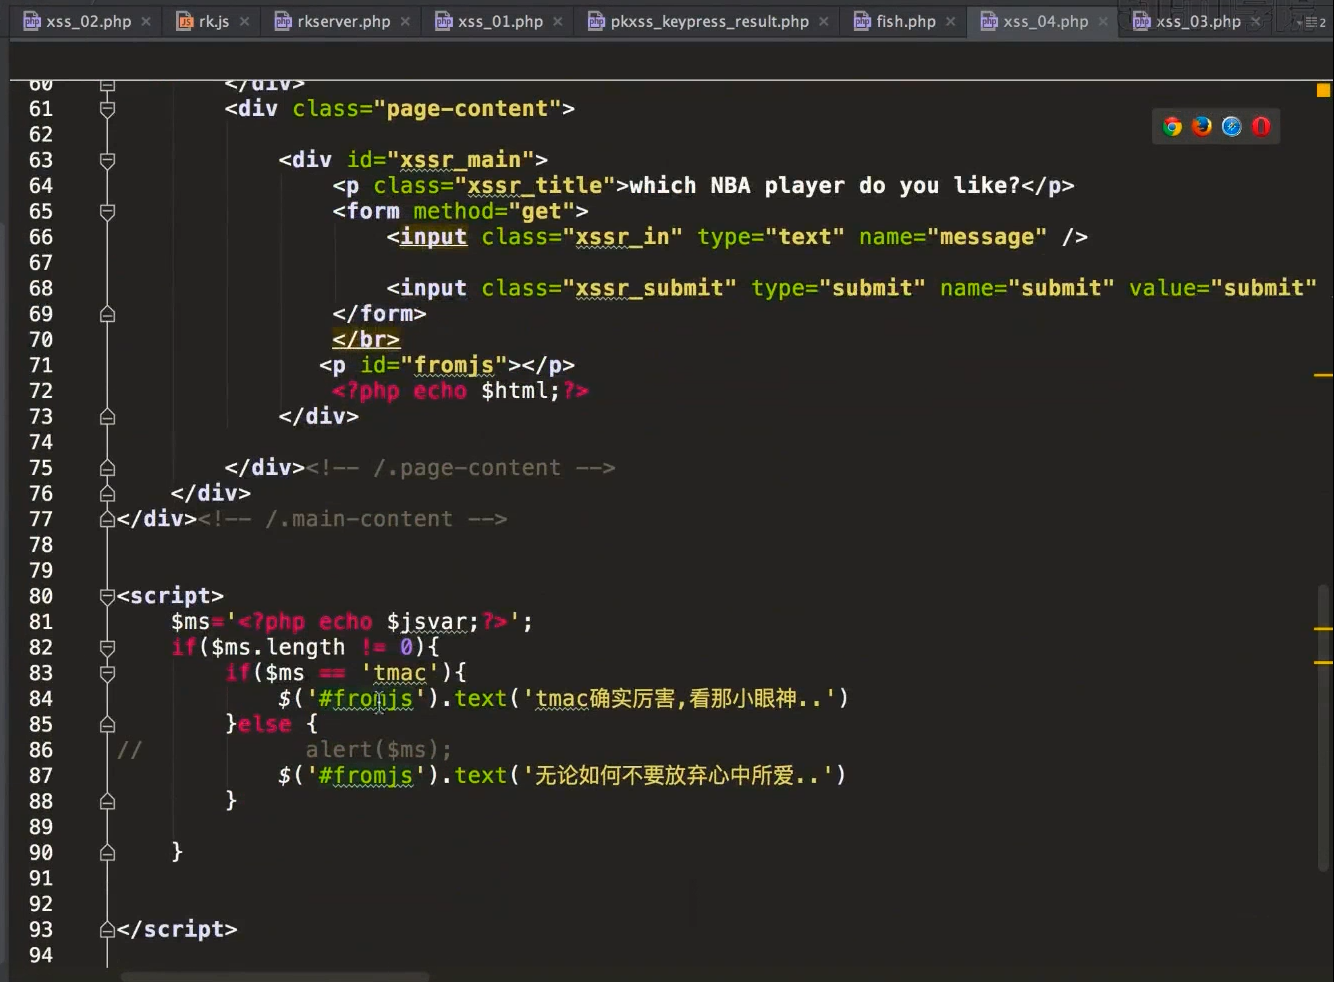Click fold end marker at line 73
This screenshot has width=1334, height=982.
tap(107, 417)
